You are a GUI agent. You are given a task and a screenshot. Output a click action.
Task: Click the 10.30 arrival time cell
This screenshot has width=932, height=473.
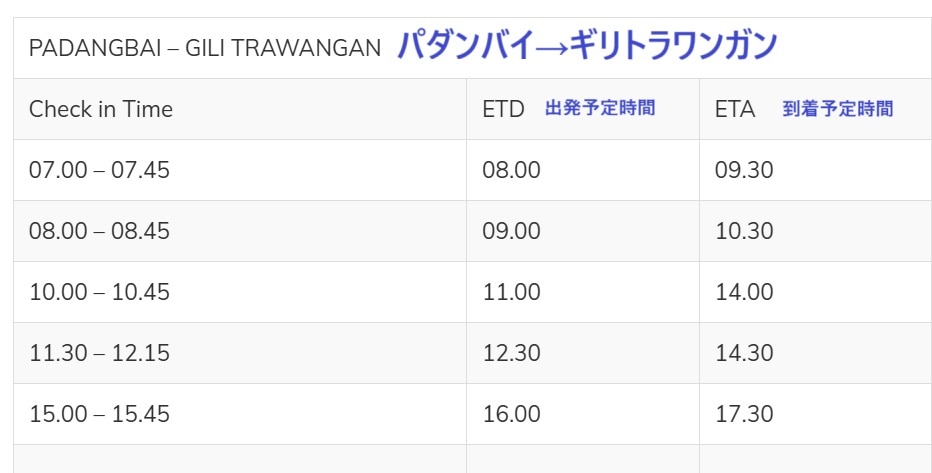(x=744, y=231)
